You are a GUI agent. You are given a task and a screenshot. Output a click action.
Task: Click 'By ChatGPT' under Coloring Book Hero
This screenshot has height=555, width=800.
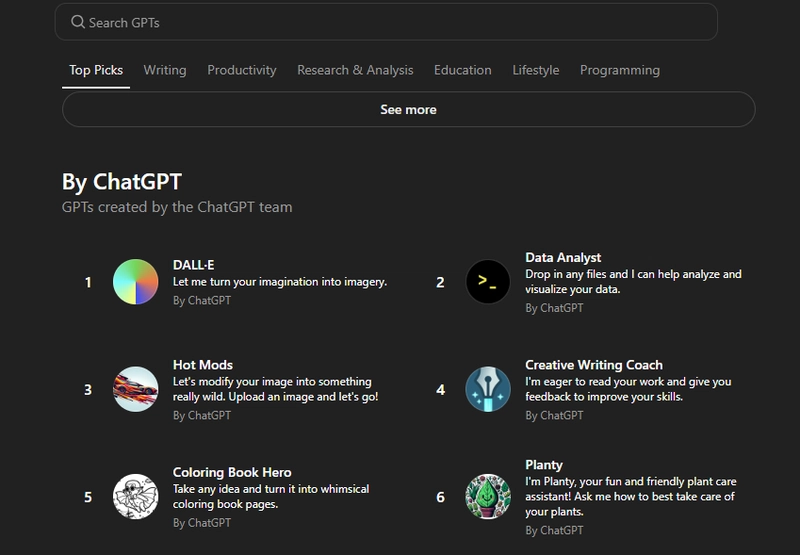coord(202,523)
